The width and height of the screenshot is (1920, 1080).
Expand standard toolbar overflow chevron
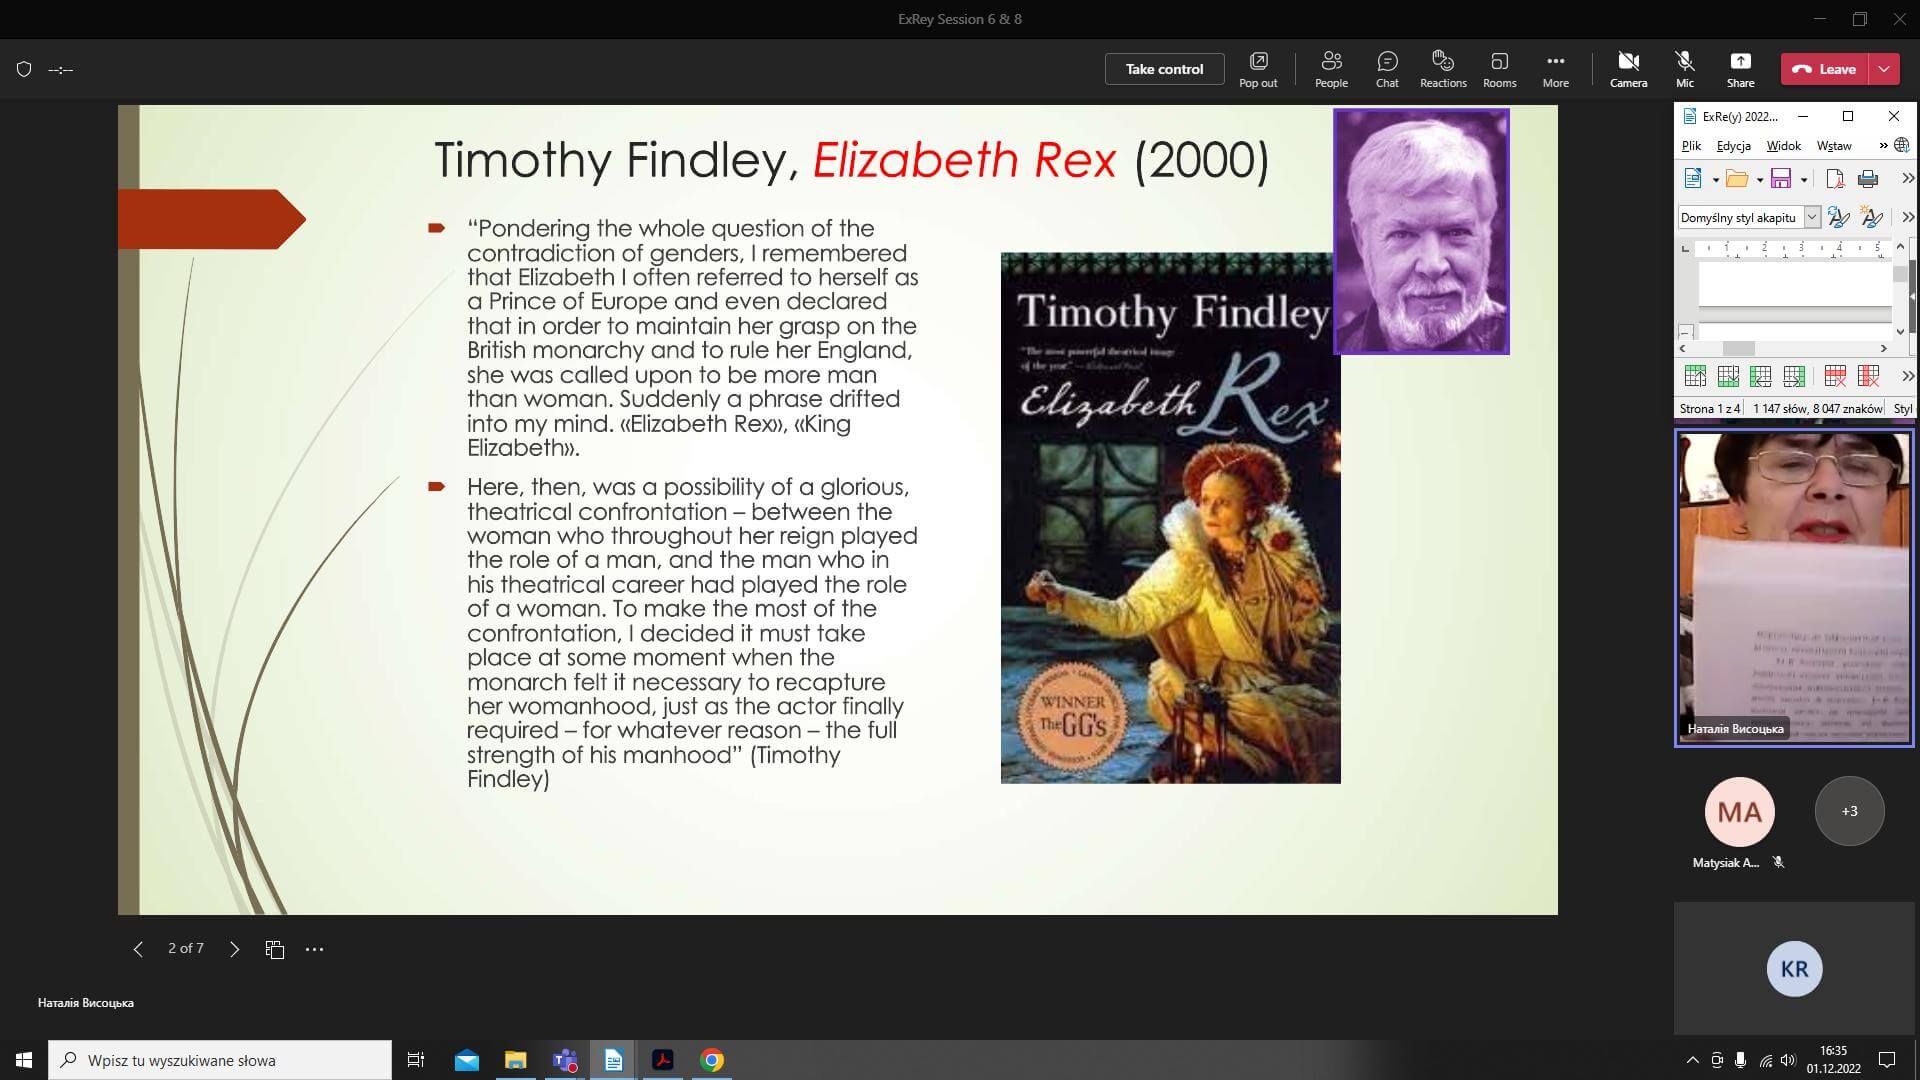pyautogui.click(x=1907, y=179)
